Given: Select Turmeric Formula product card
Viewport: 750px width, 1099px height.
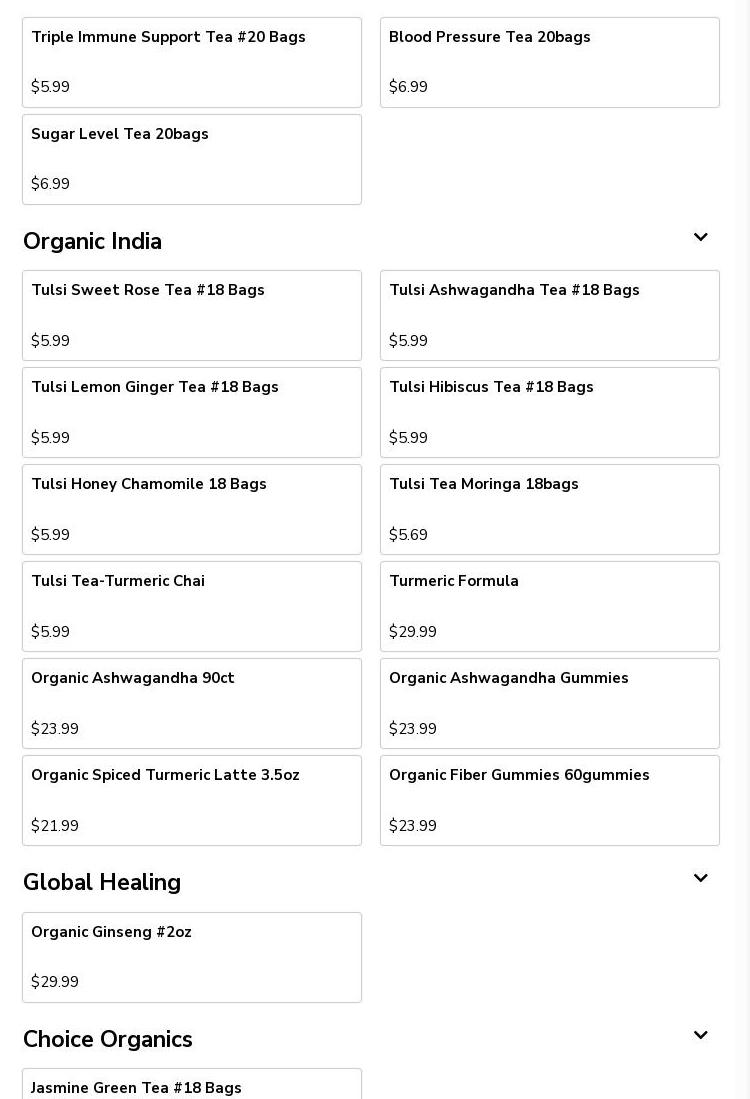Looking at the screenshot, I should (x=550, y=606).
